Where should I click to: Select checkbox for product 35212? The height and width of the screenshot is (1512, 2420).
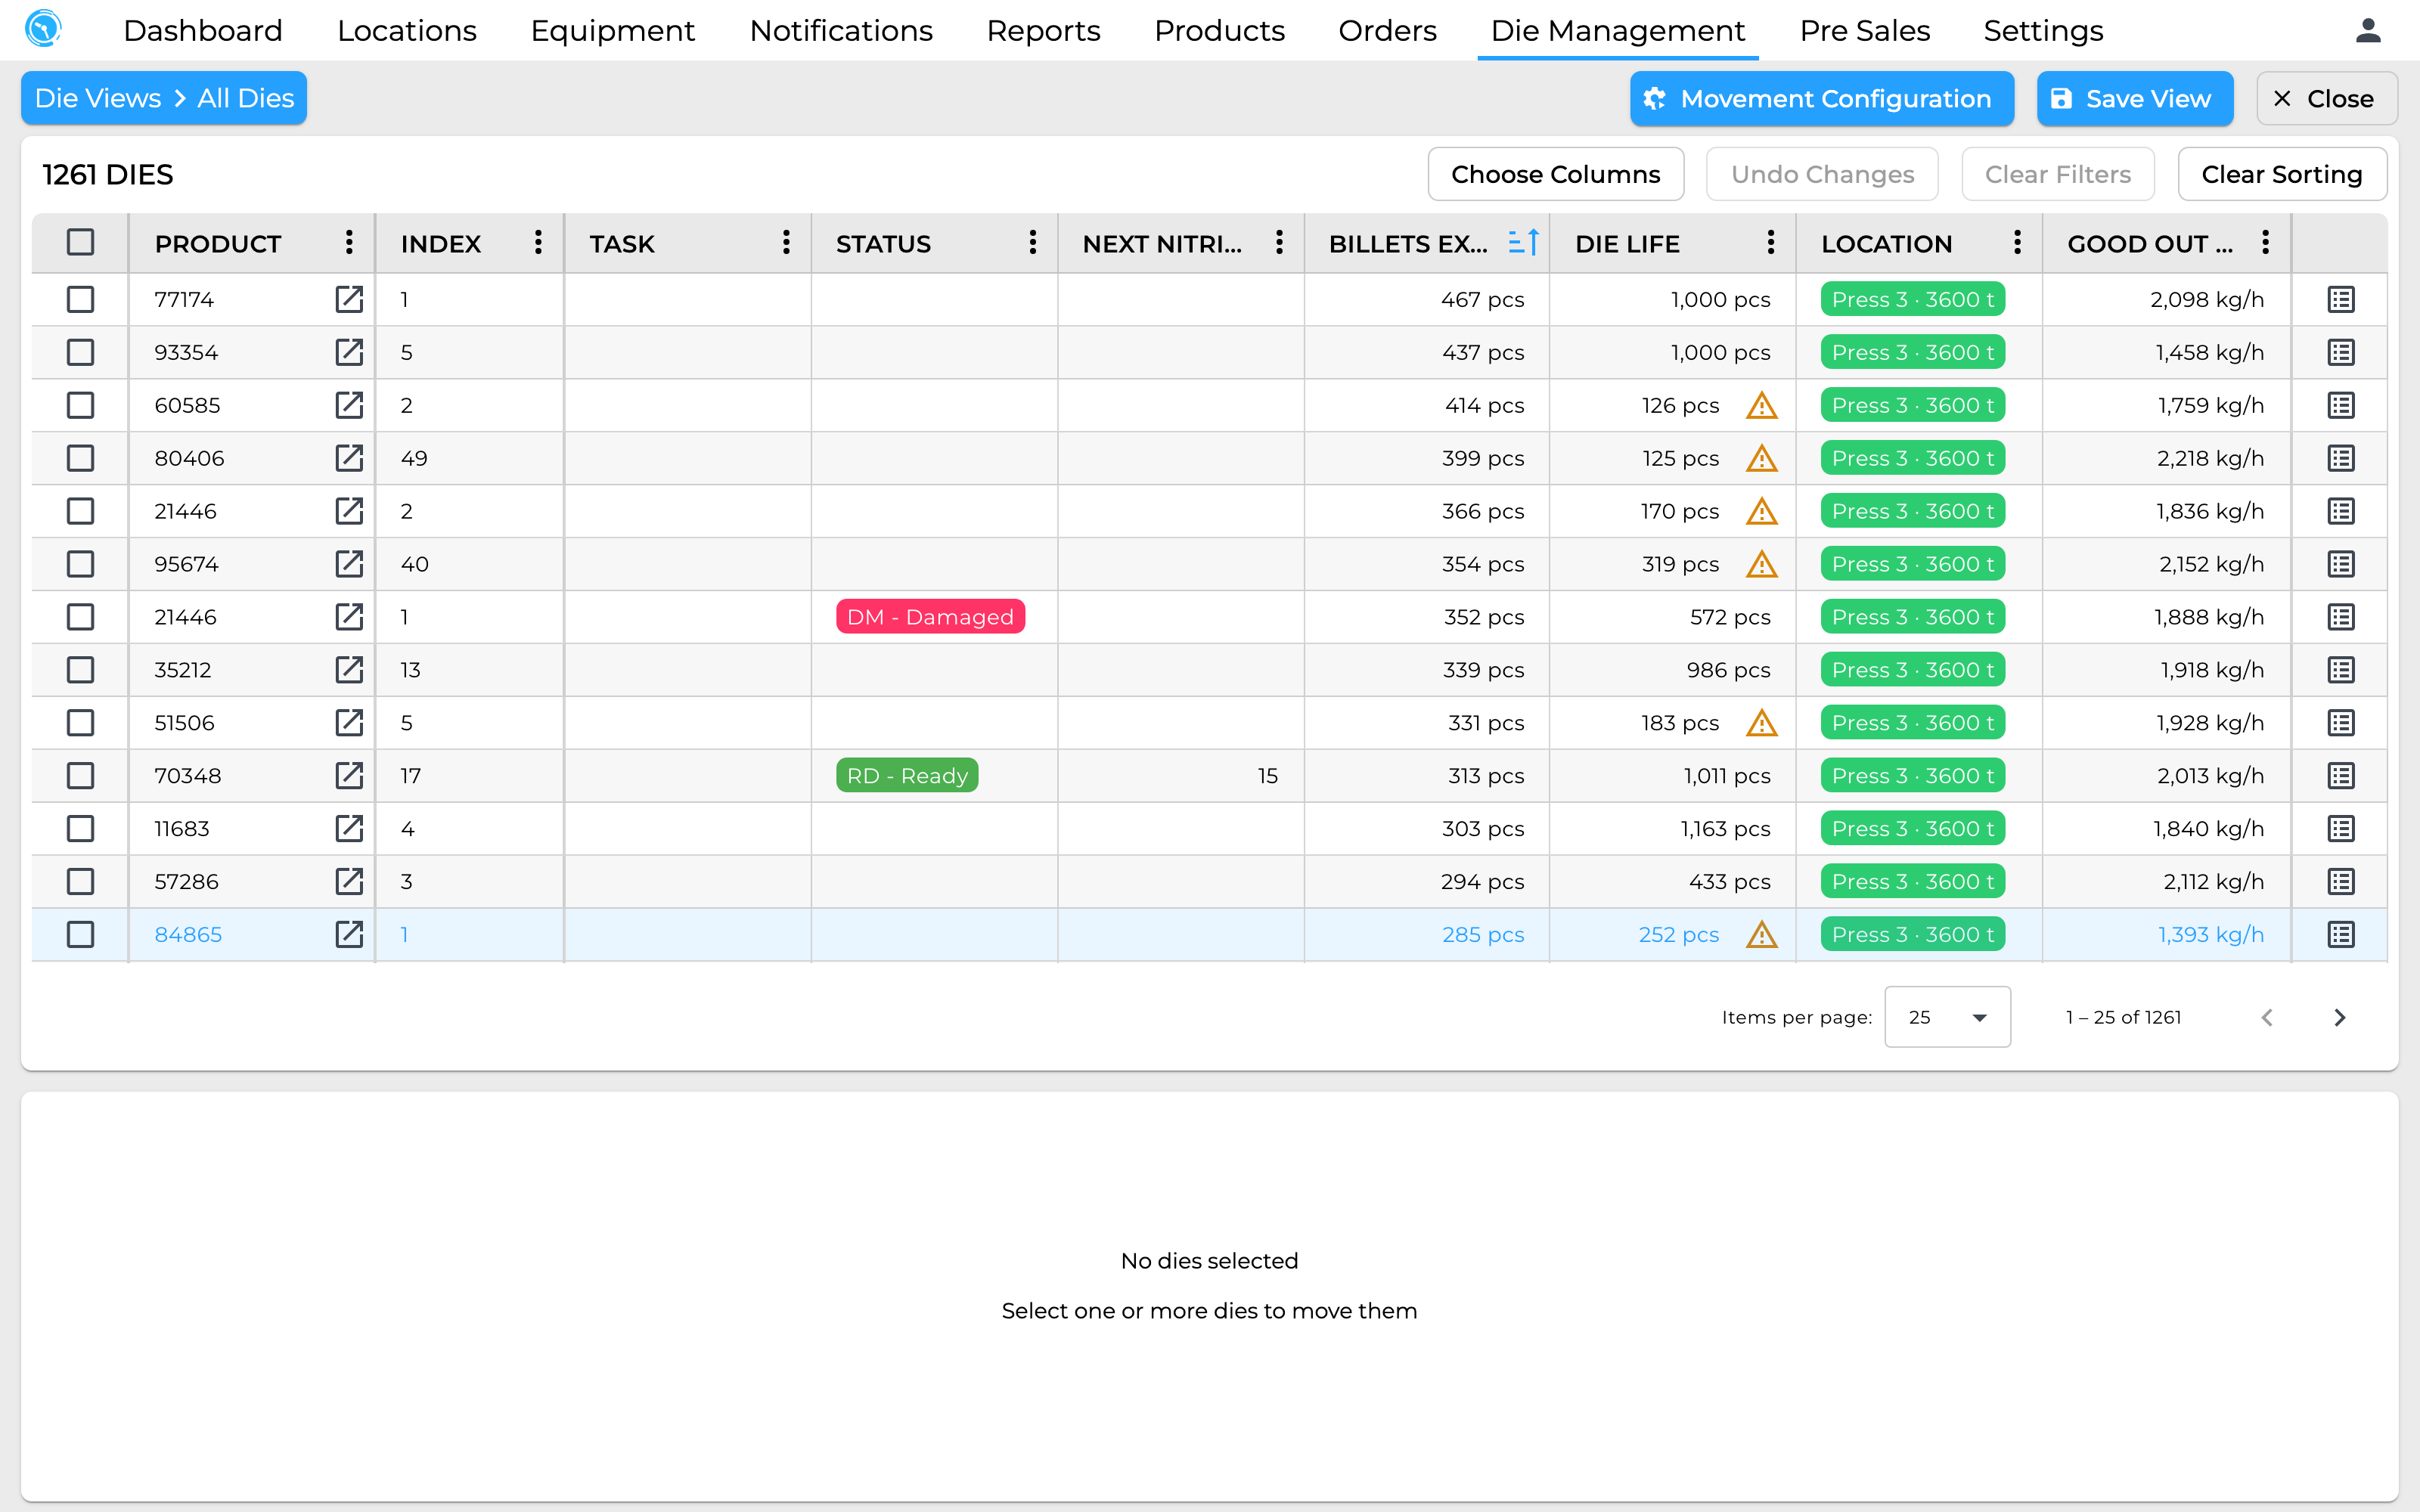pyautogui.click(x=80, y=670)
